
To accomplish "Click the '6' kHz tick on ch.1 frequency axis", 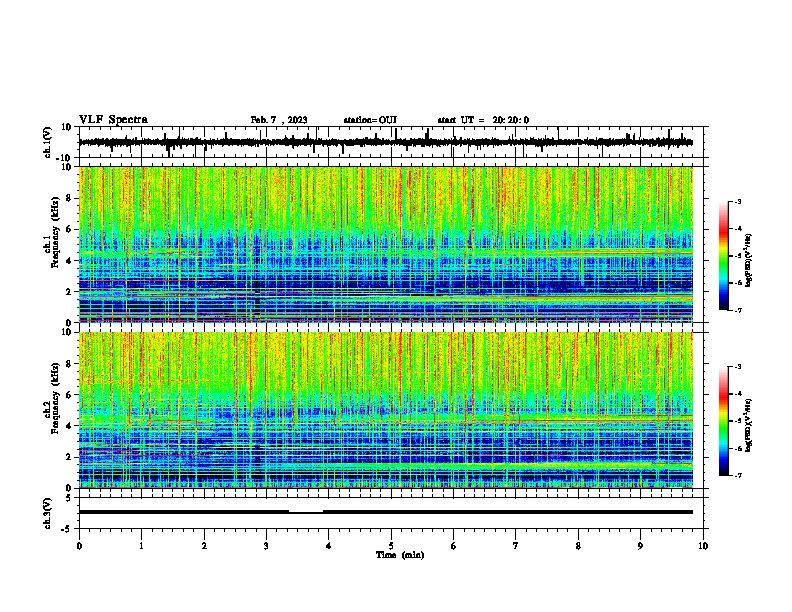I will click(x=69, y=229).
